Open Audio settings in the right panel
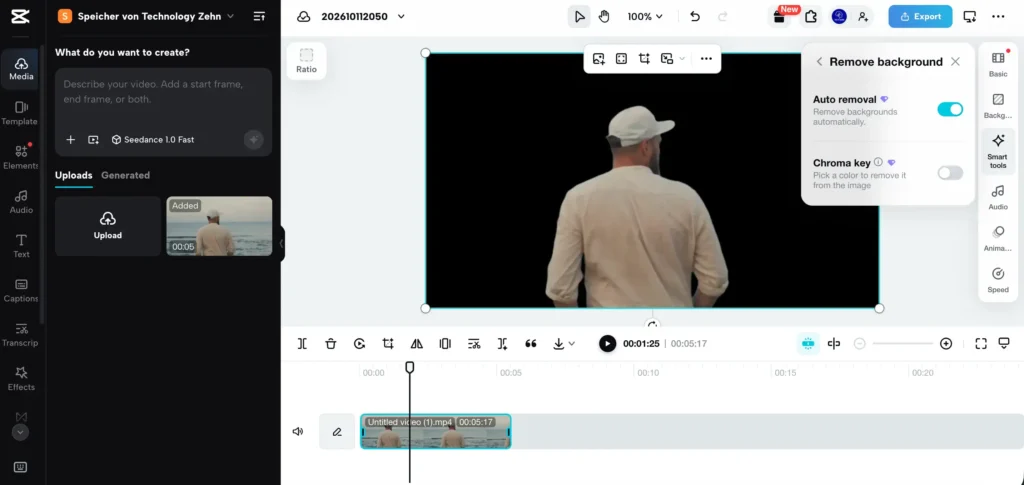The image size is (1024, 485). (x=998, y=197)
